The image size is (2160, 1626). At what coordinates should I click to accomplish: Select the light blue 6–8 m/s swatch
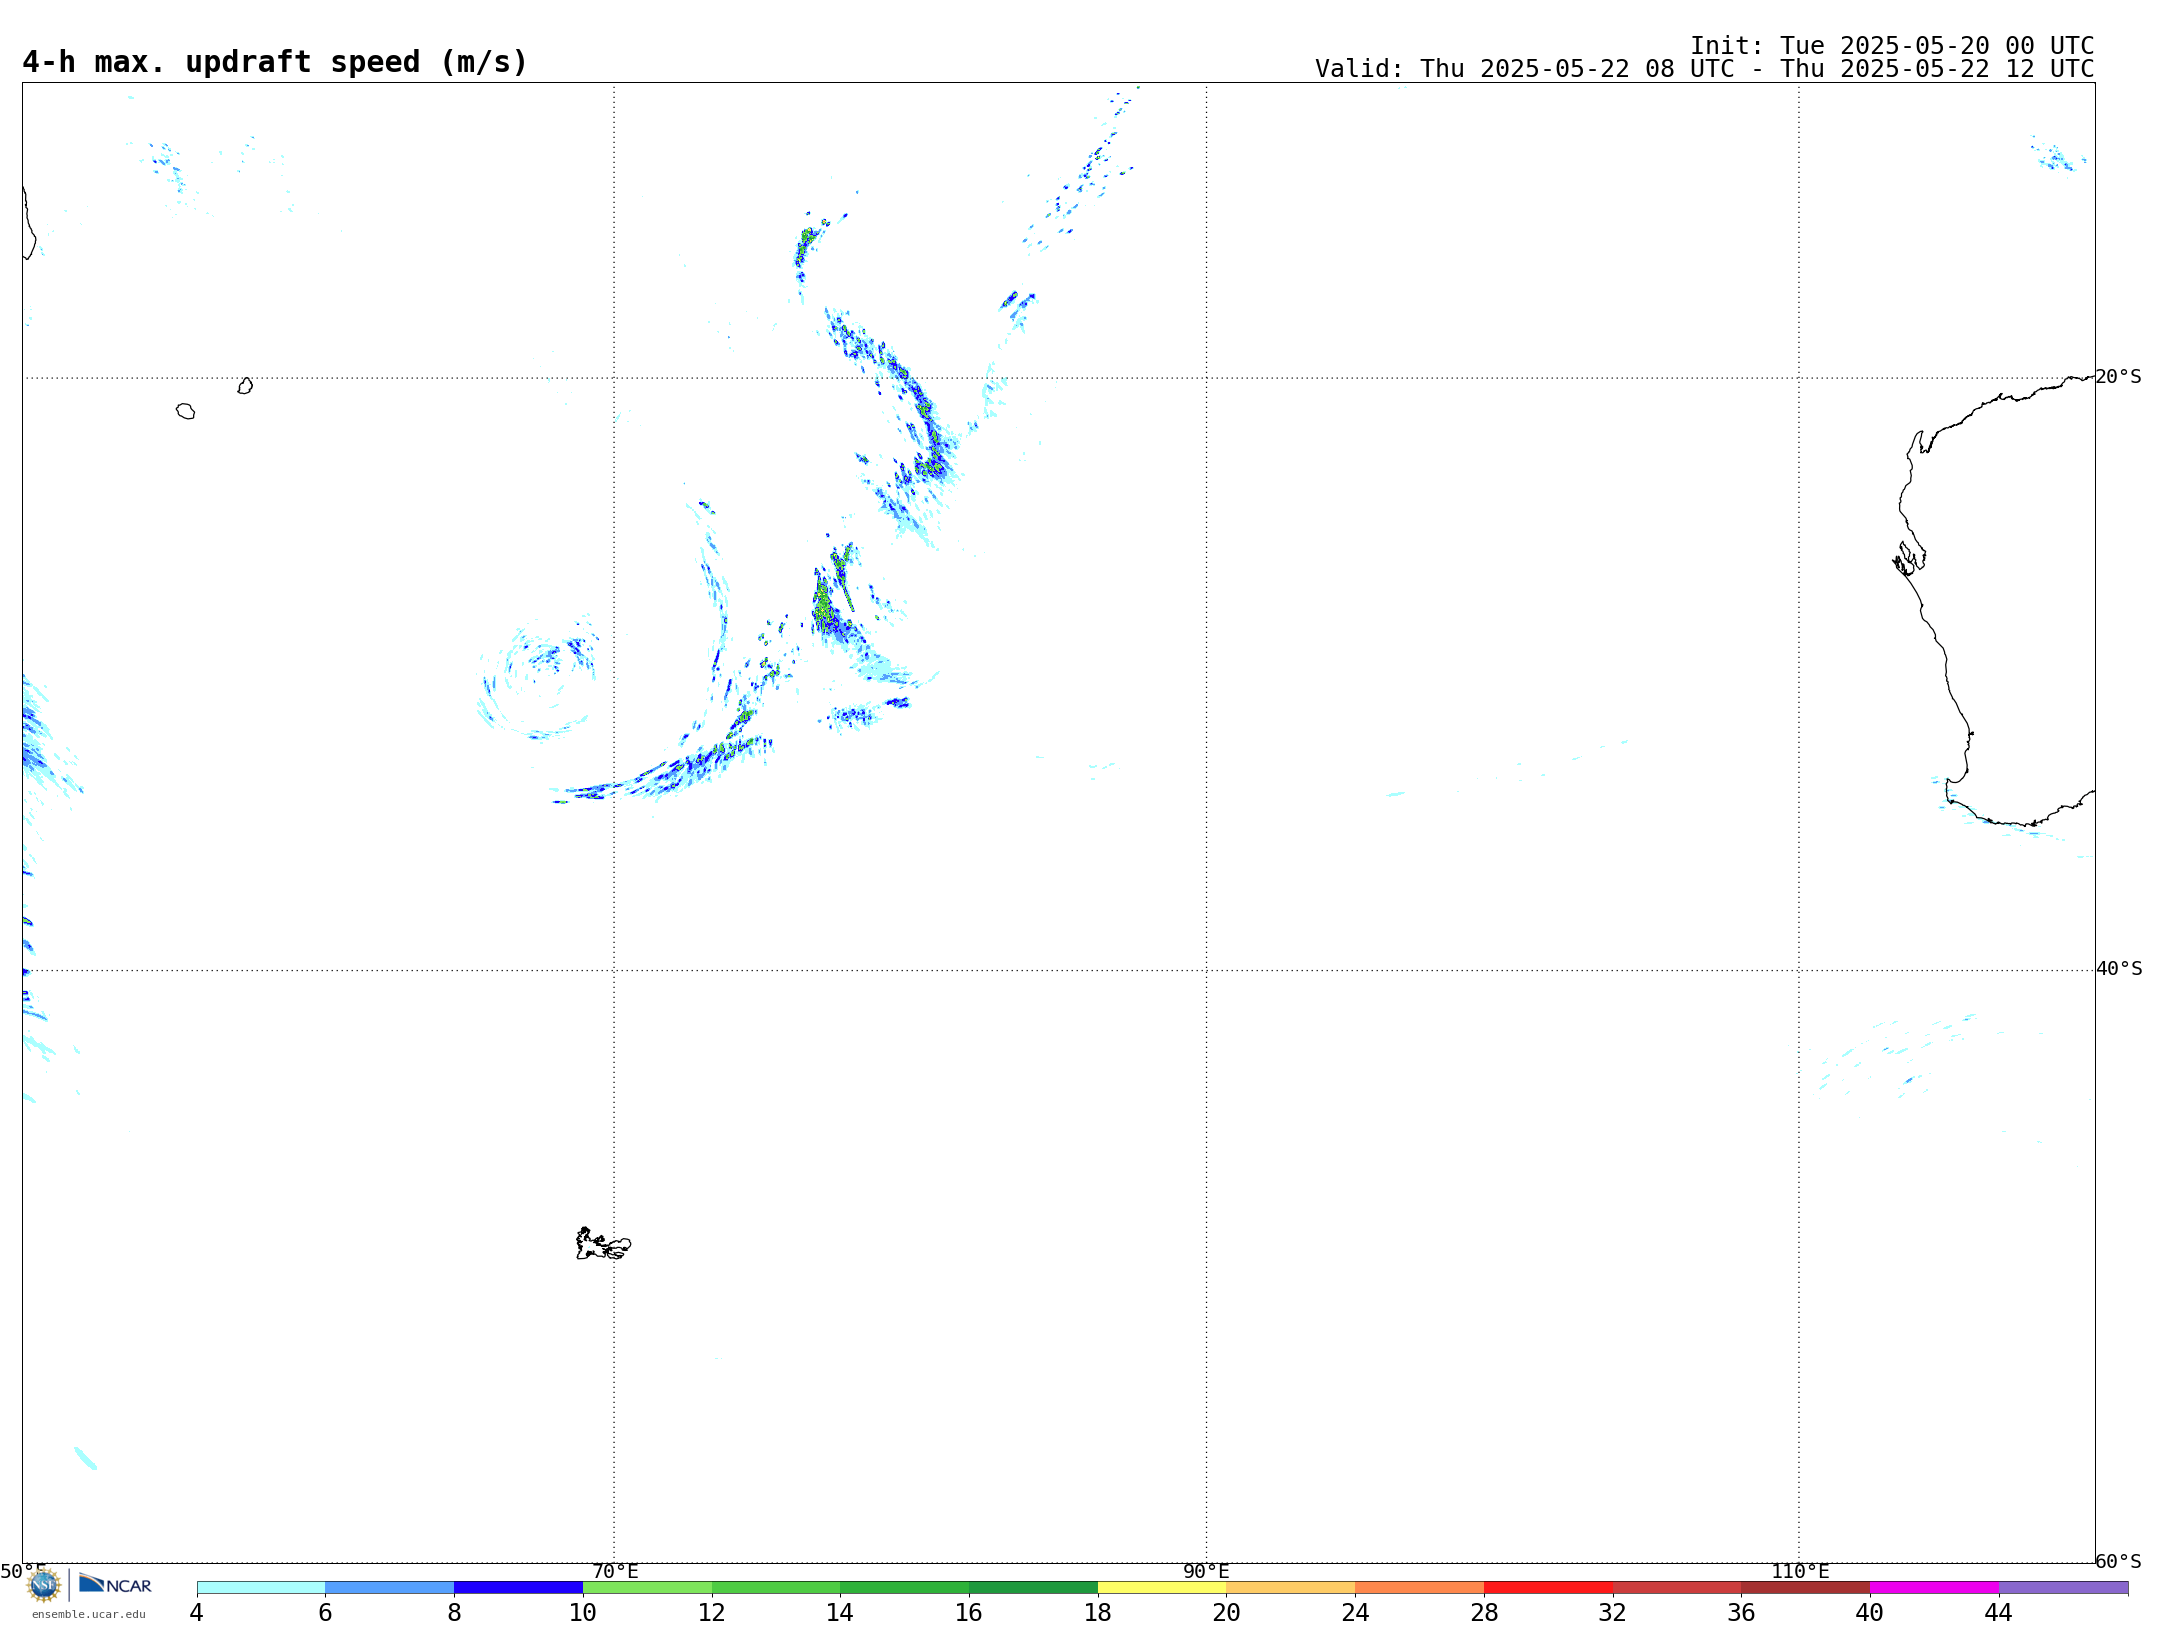click(x=390, y=1588)
